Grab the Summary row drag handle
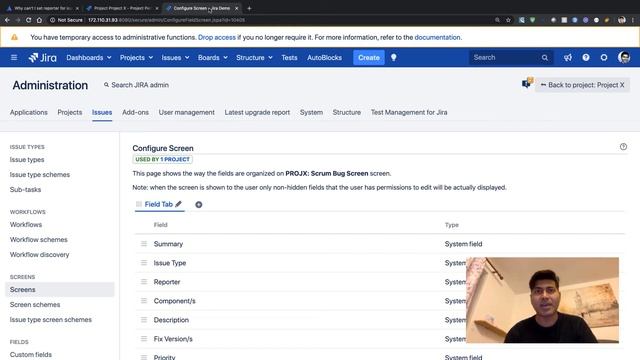This screenshot has height=360, width=640. pos(144,244)
